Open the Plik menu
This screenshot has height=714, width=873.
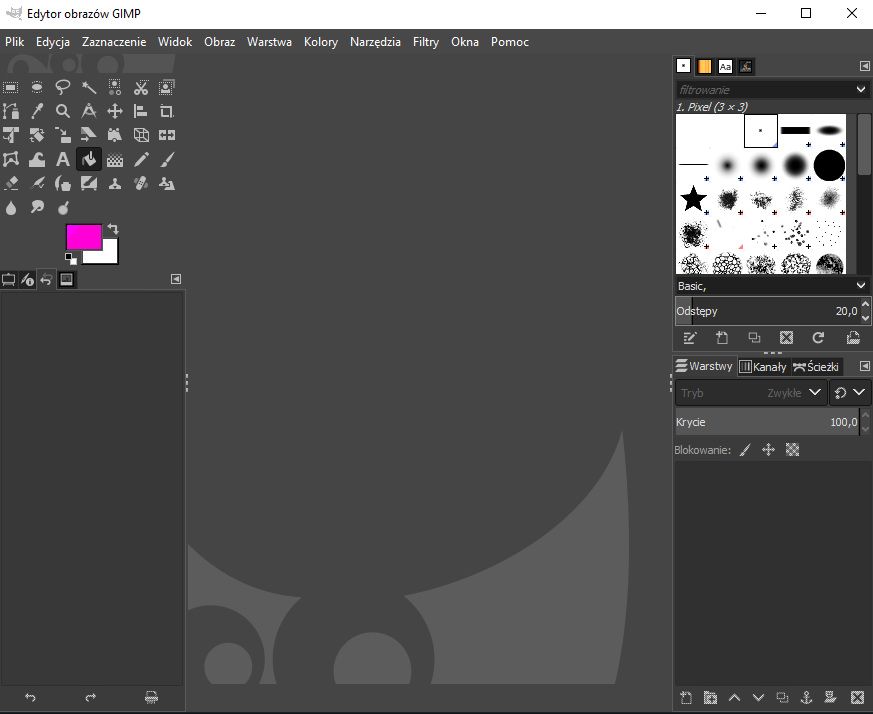[14, 42]
